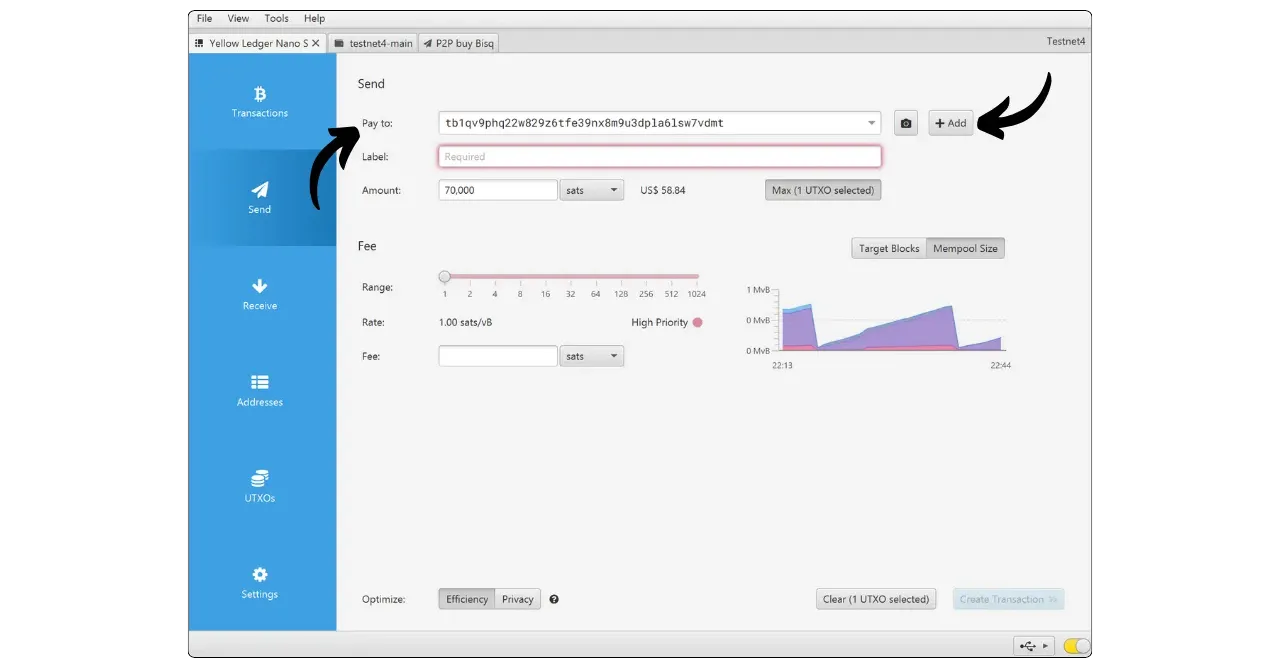Open the Addresses list icon
Image resolution: width=1280 pixels, height=668 pixels.
260,382
